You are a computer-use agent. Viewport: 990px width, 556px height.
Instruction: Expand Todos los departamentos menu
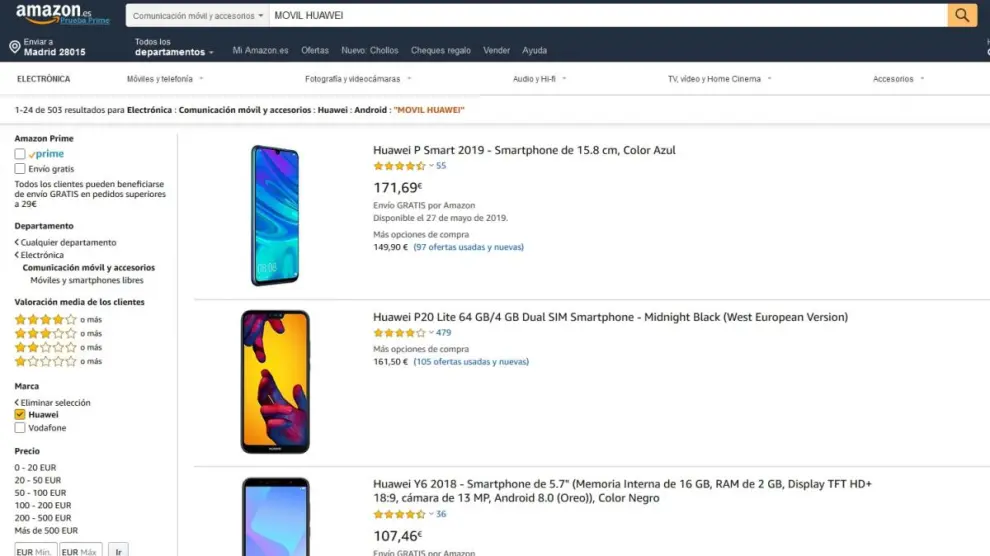click(x=174, y=47)
